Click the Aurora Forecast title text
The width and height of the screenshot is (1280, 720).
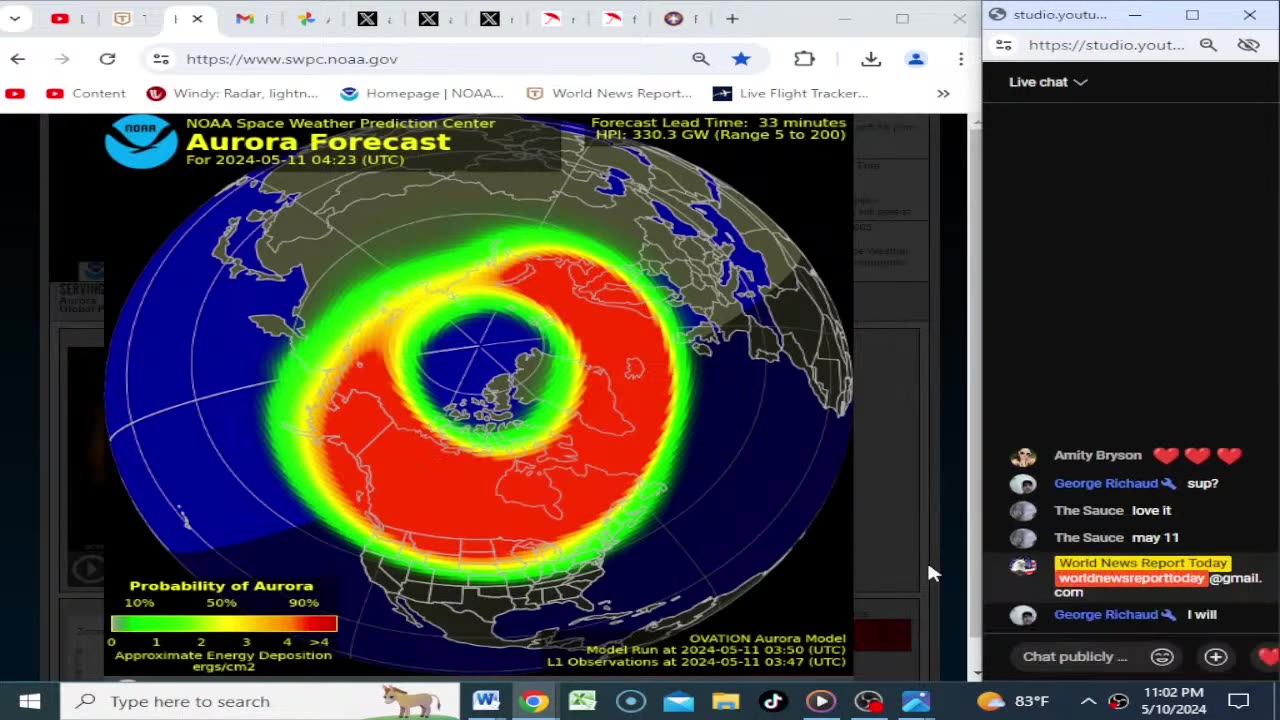[318, 142]
